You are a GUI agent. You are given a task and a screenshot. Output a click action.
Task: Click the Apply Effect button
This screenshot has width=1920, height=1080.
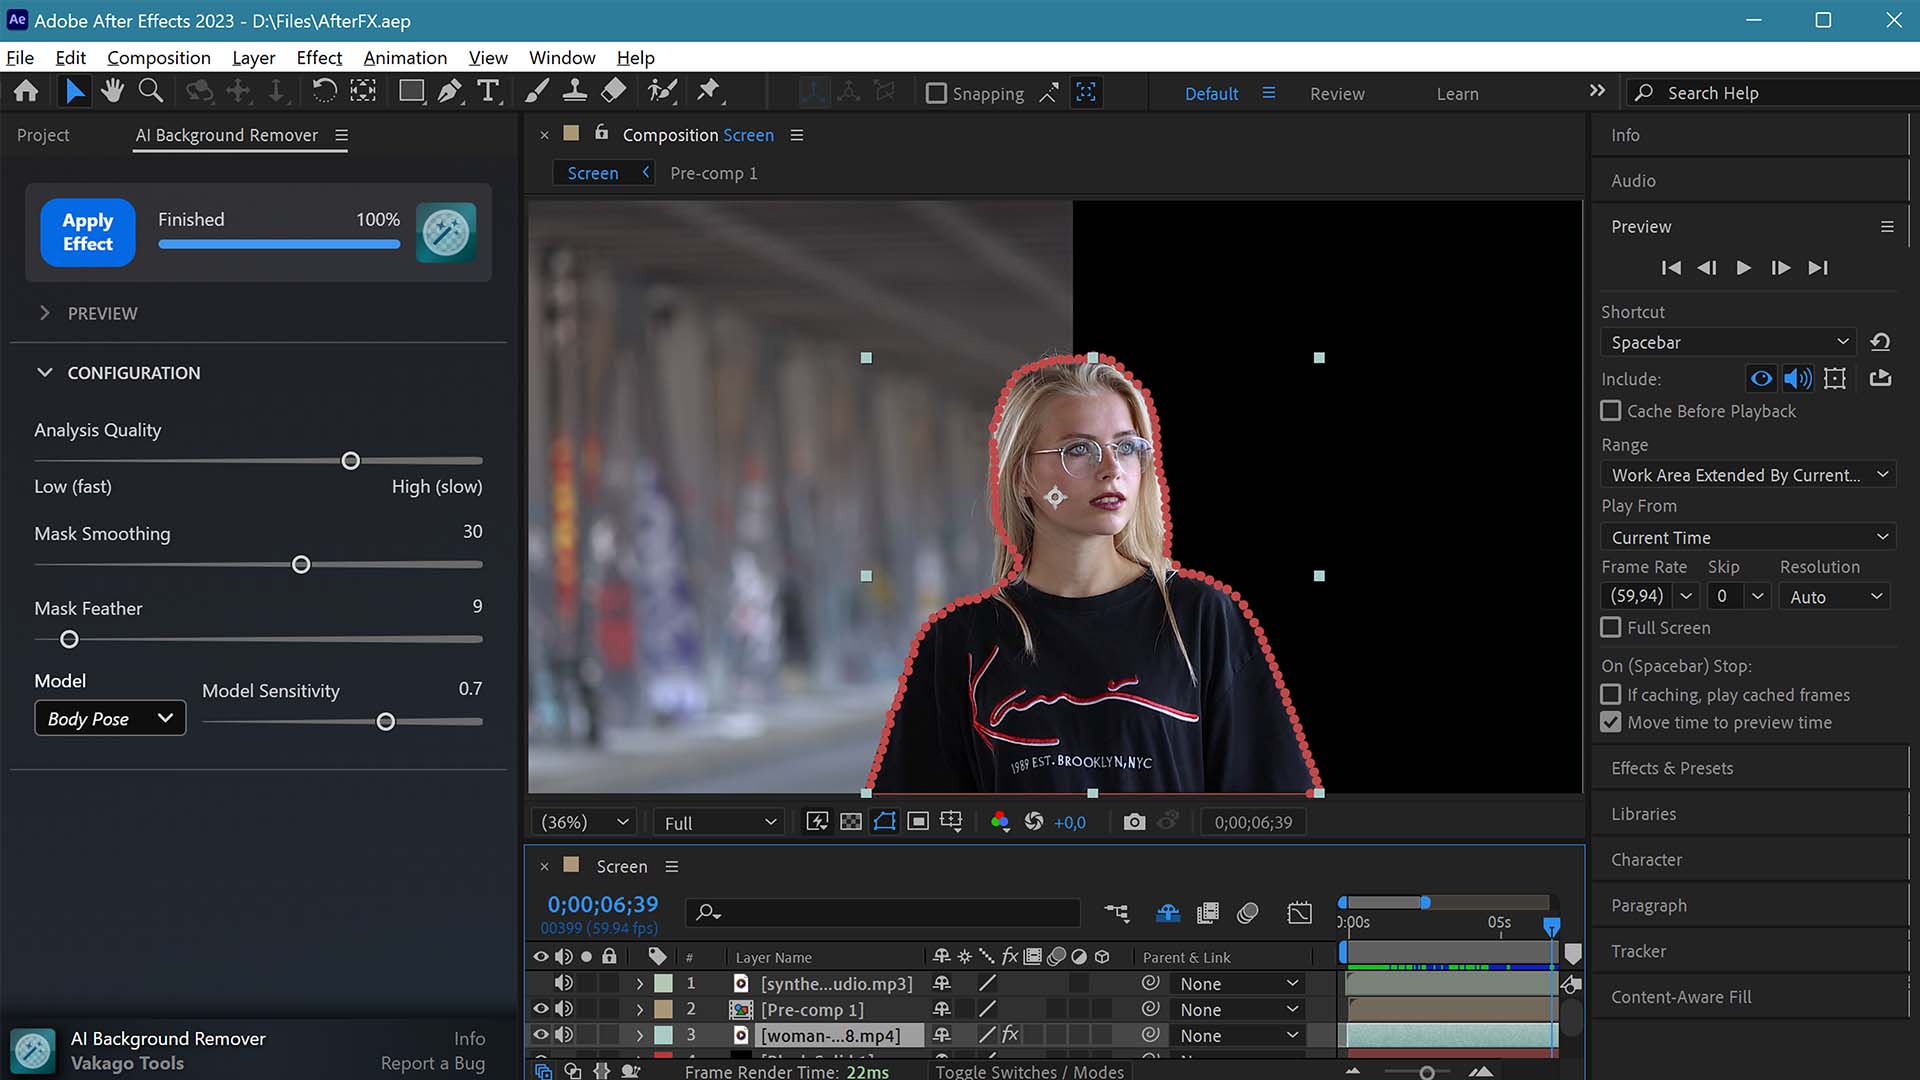[87, 232]
